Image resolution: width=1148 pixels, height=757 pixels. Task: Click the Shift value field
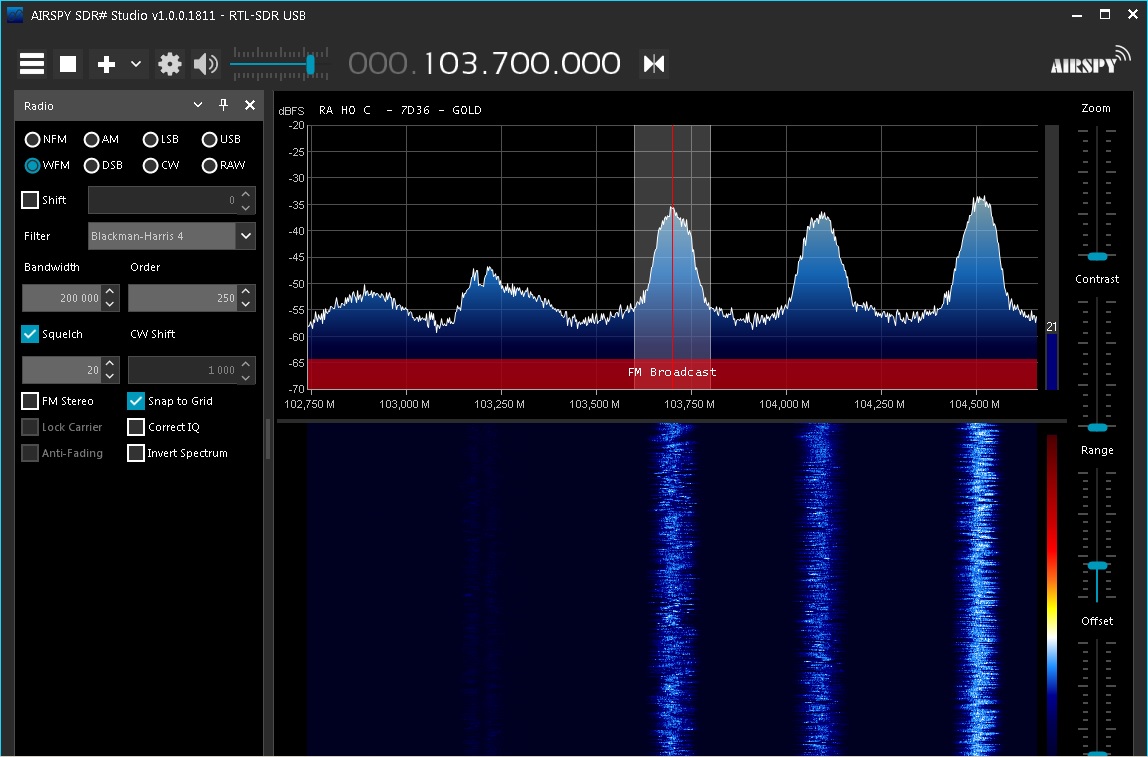(163, 200)
